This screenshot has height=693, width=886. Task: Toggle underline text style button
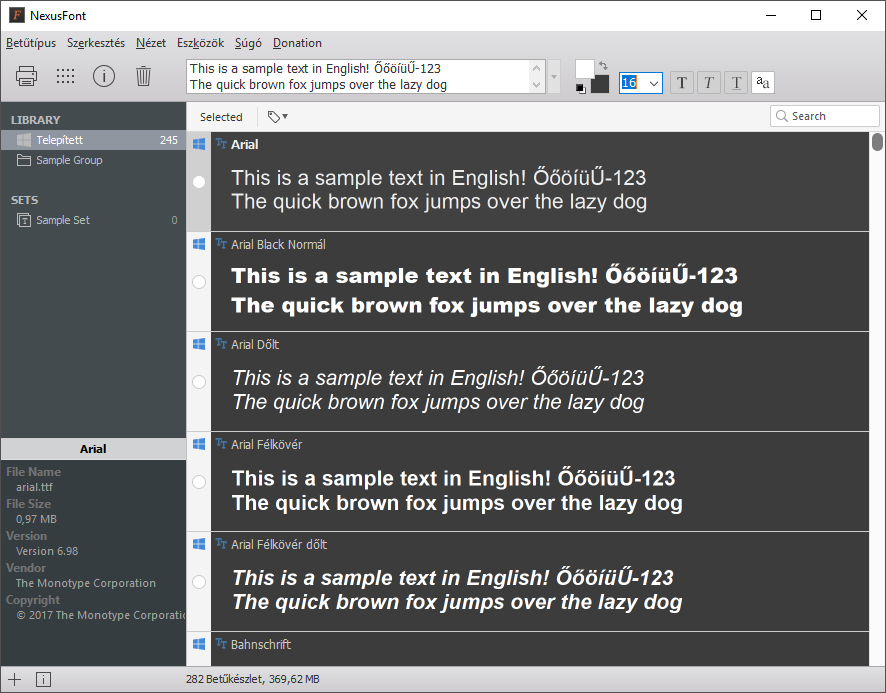pyautogui.click(x=736, y=83)
